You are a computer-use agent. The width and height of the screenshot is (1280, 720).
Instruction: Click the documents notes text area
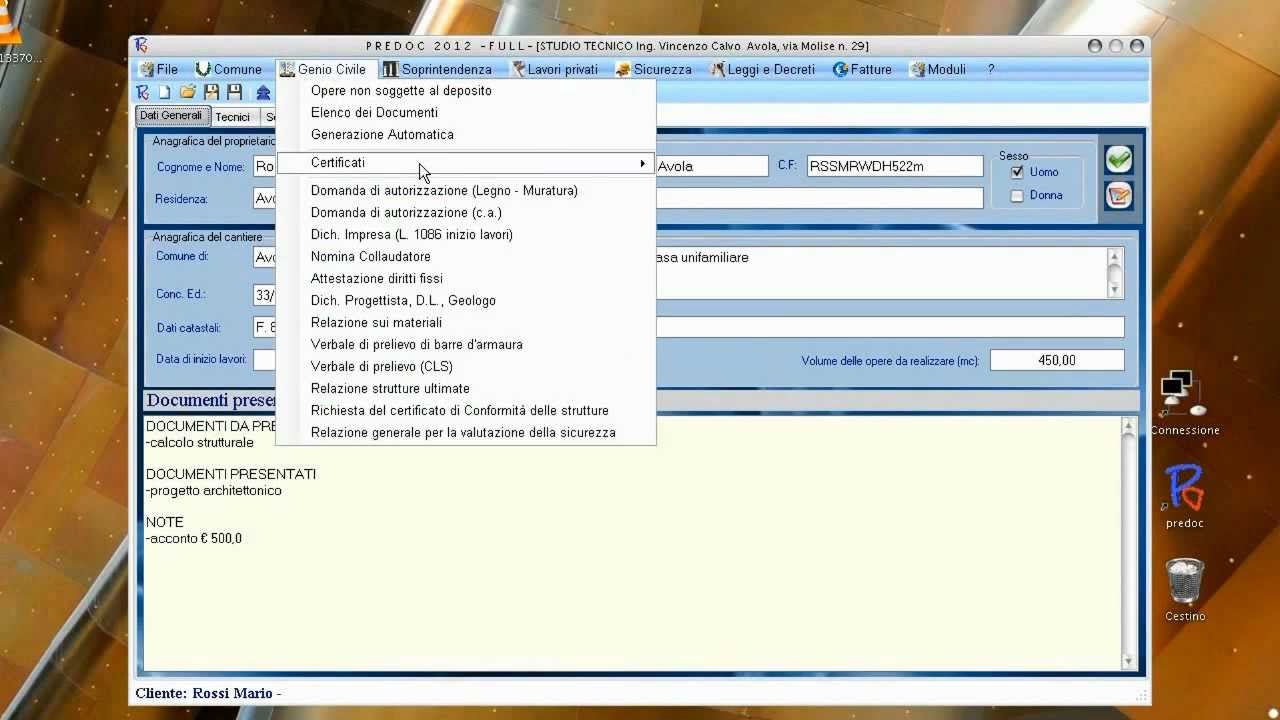tap(632, 544)
